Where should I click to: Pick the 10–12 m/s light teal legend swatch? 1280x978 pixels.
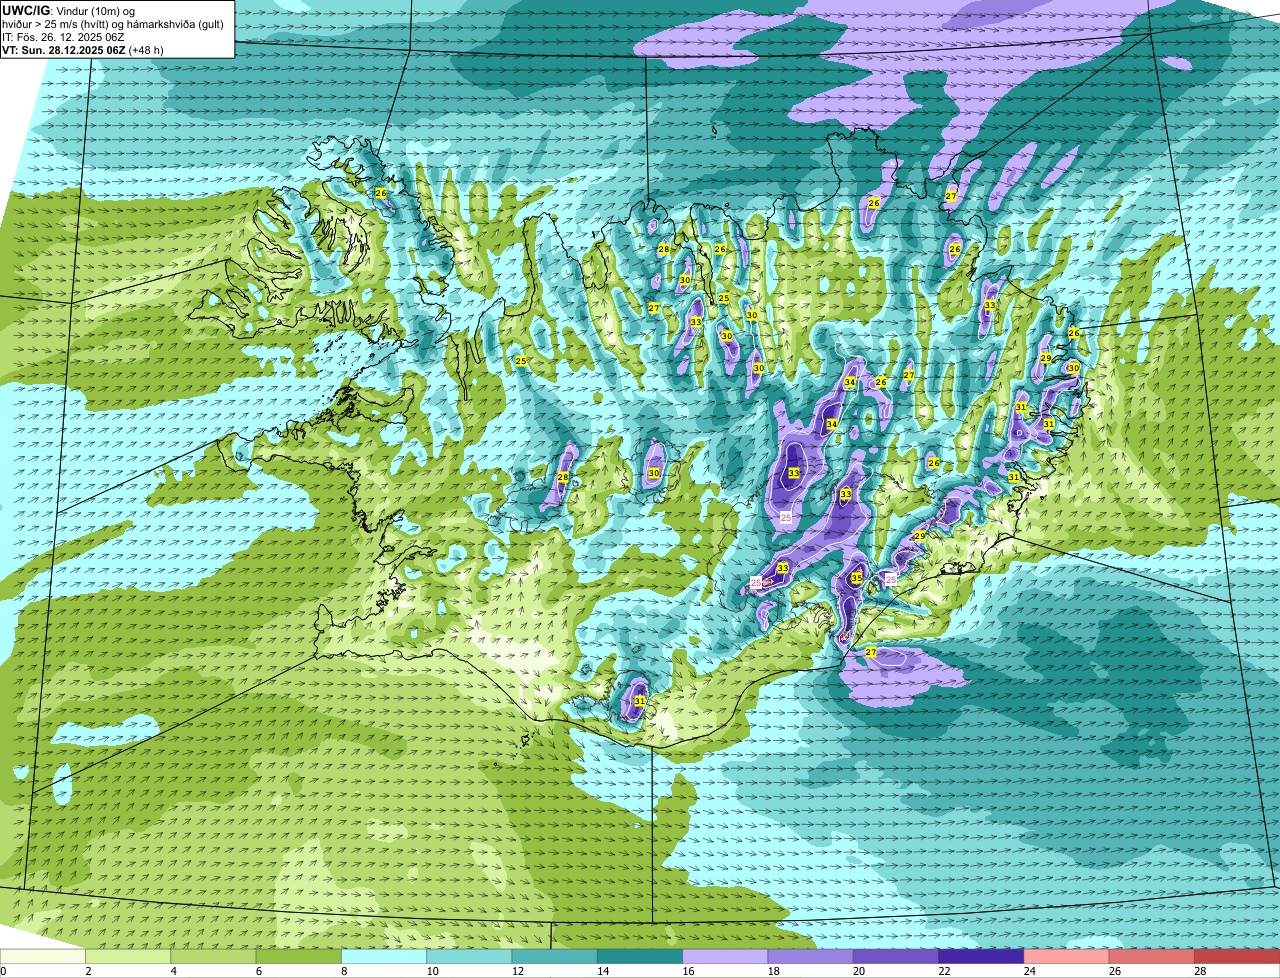(x=470, y=957)
